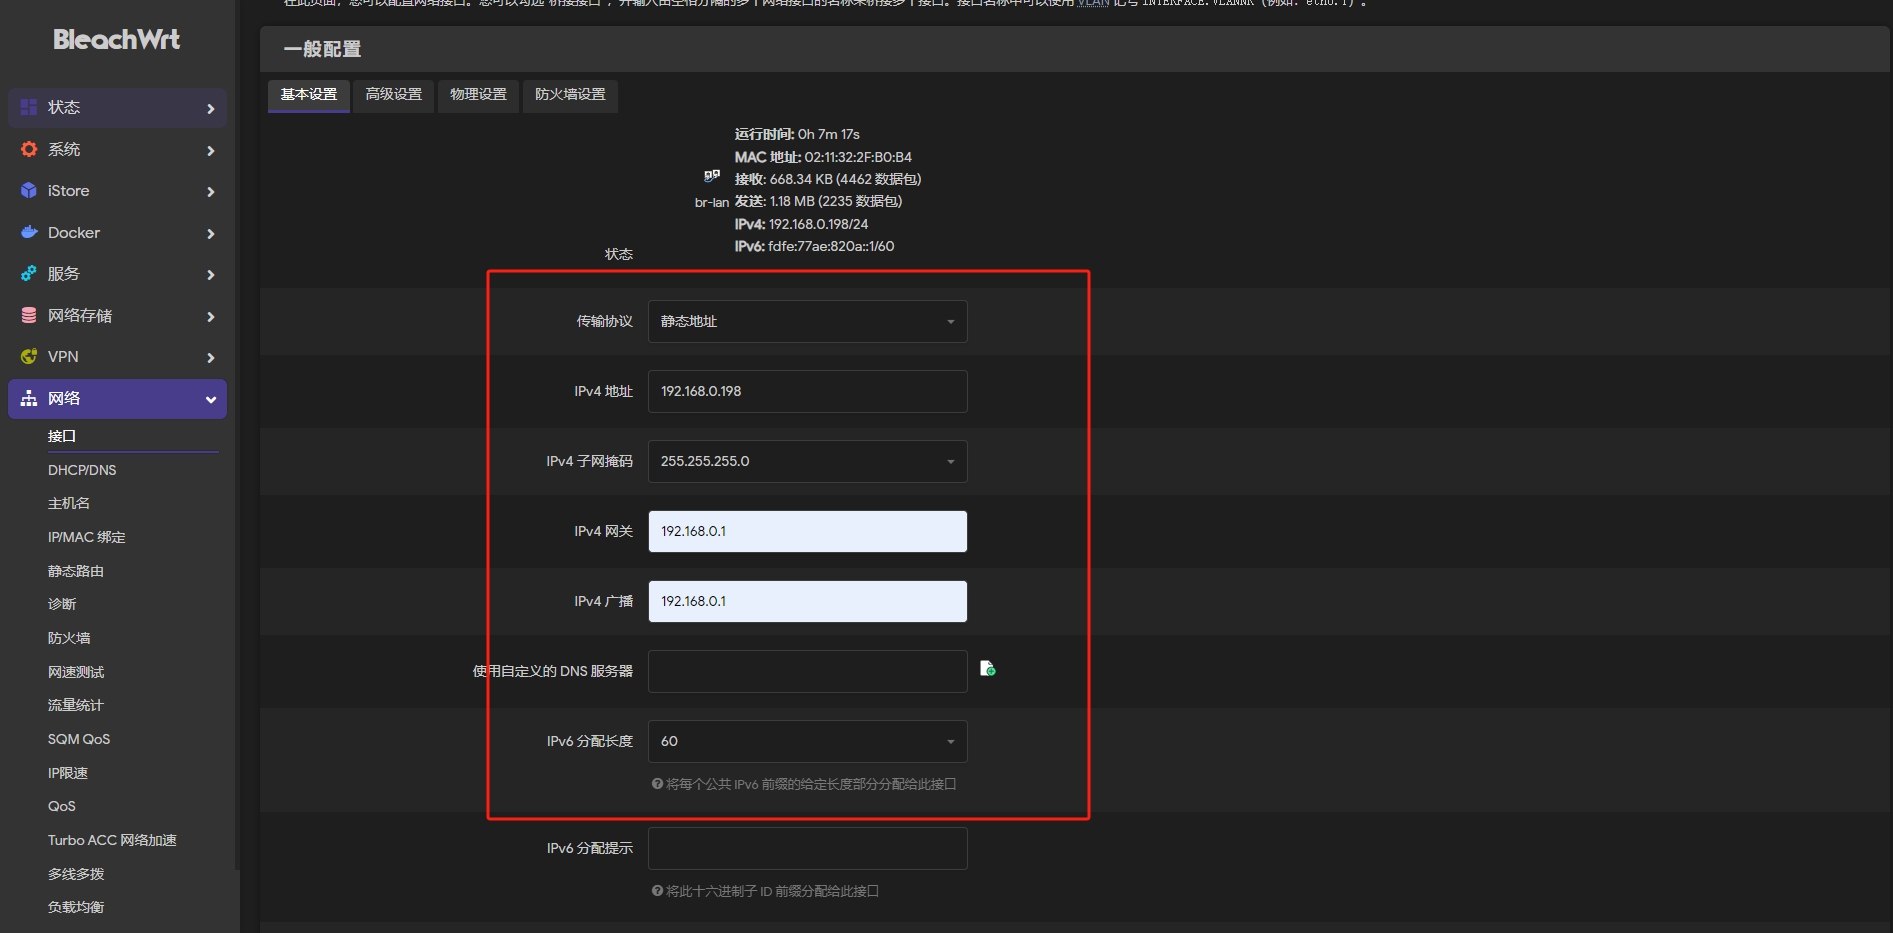
Task: Click the IPv4 网关 input field
Action: pyautogui.click(x=807, y=531)
